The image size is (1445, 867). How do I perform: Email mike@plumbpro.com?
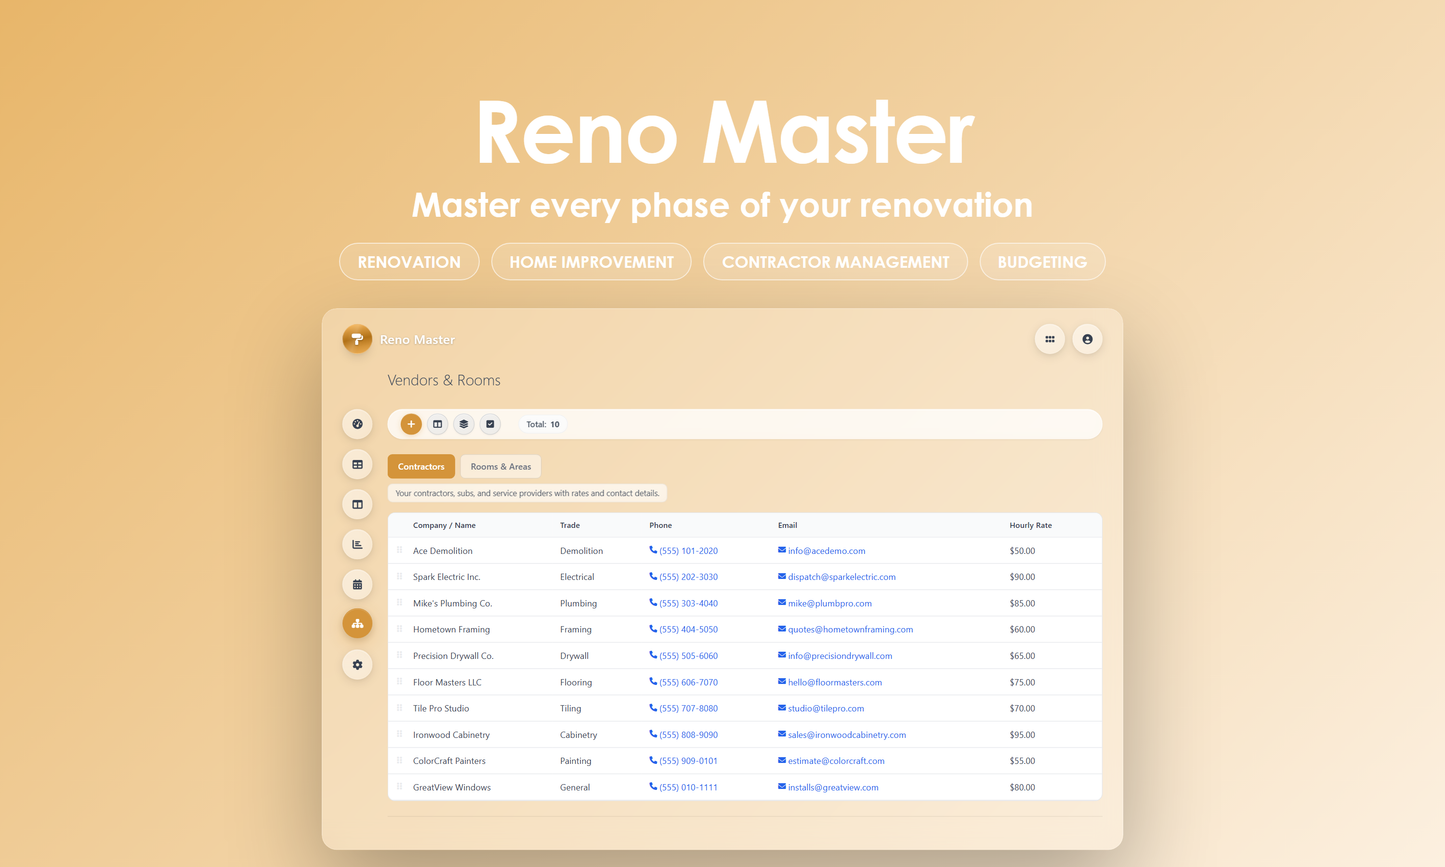coord(825,603)
